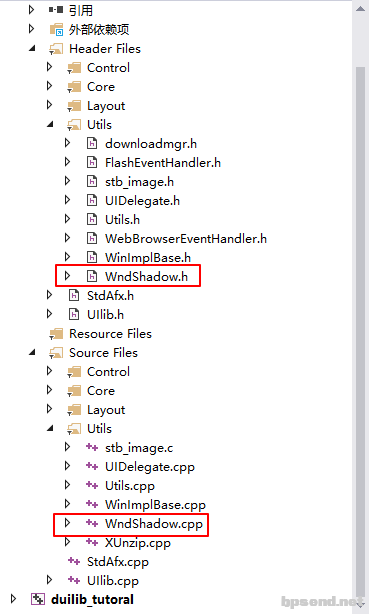Click the stb_image.c source file icon
369x614 pixels.
92,447
